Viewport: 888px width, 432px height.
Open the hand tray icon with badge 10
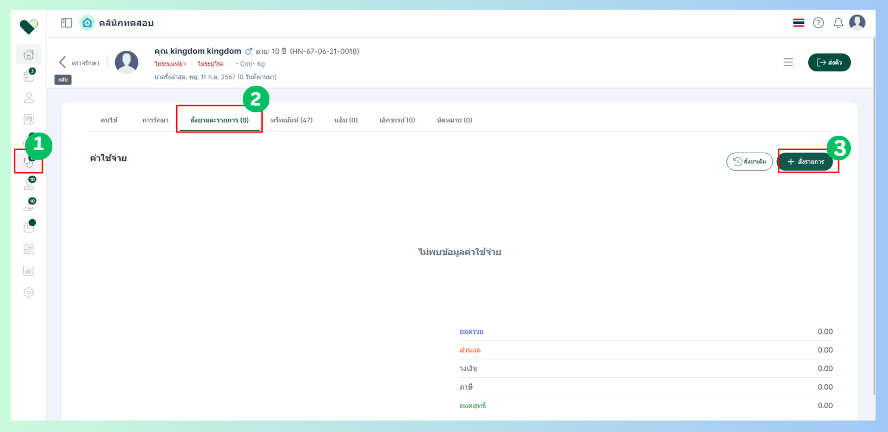pos(29,206)
